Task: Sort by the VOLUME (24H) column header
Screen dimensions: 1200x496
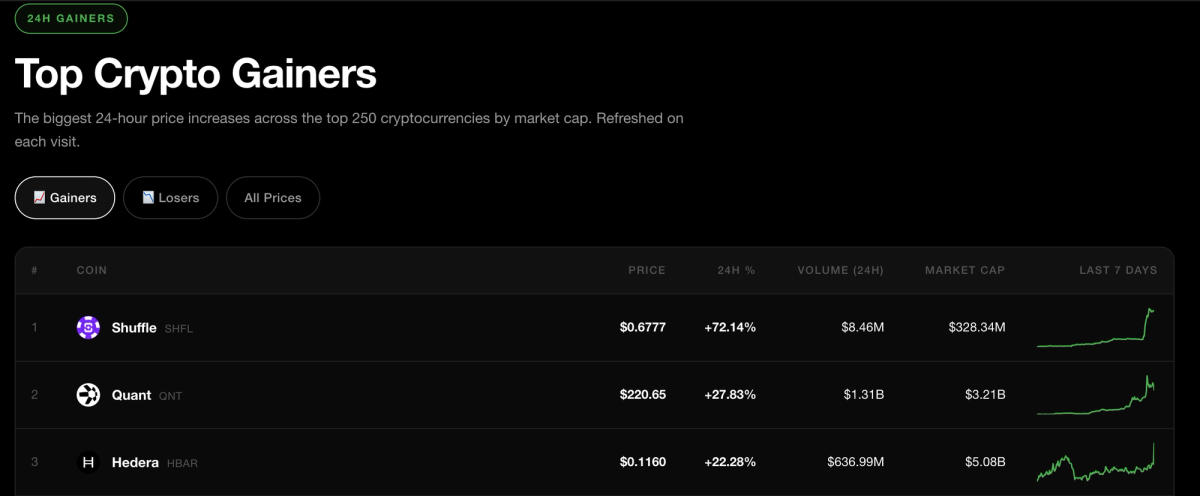Action: [x=840, y=270]
